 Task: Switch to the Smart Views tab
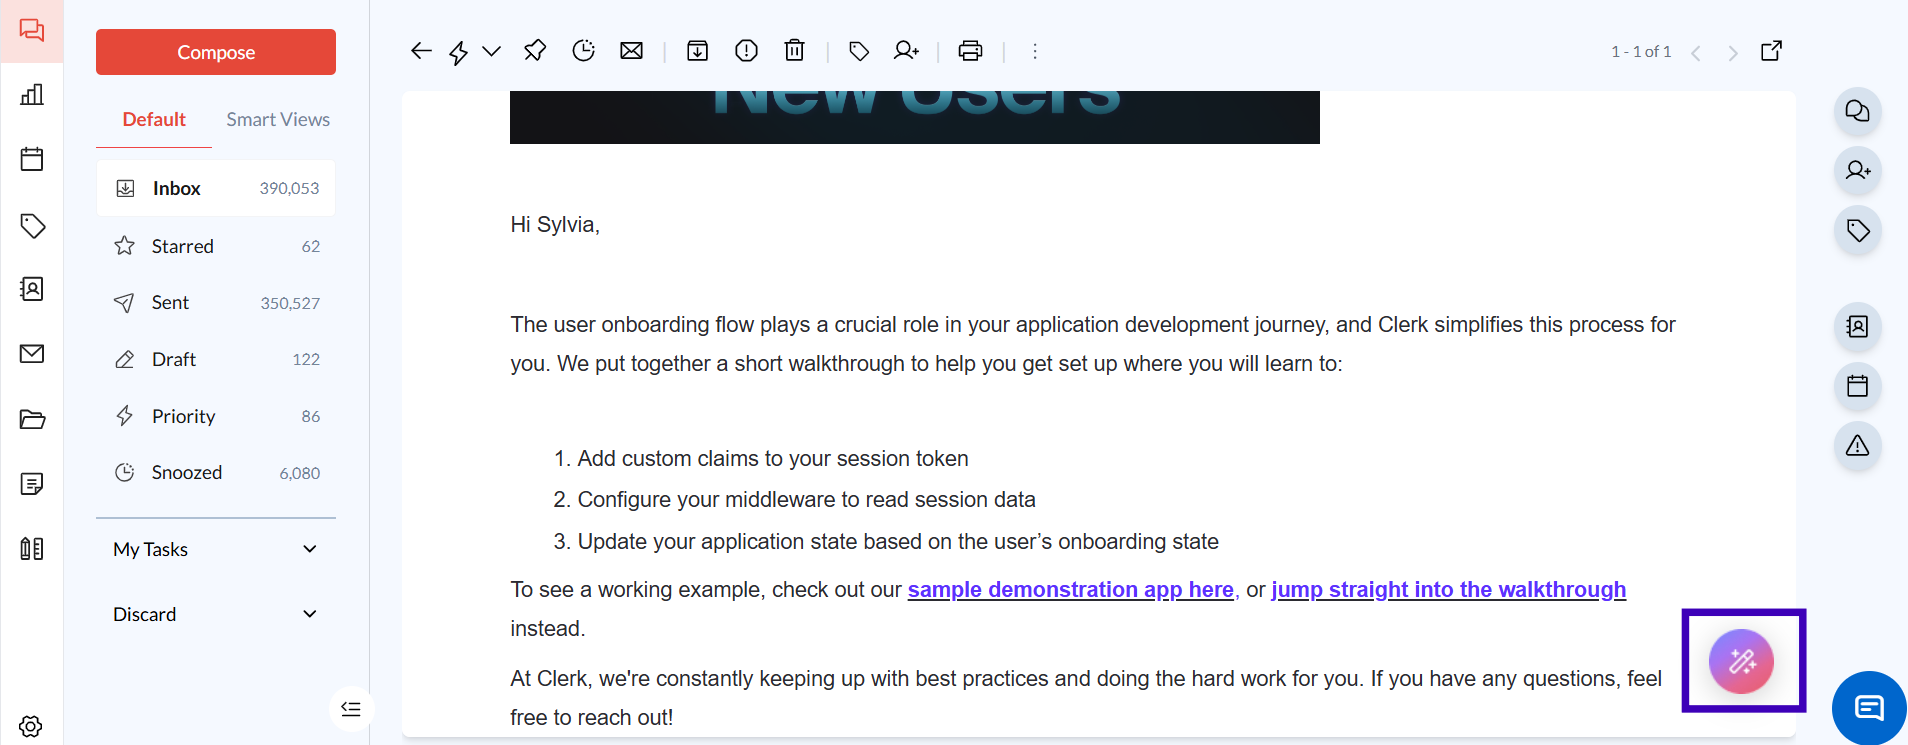coord(278,120)
